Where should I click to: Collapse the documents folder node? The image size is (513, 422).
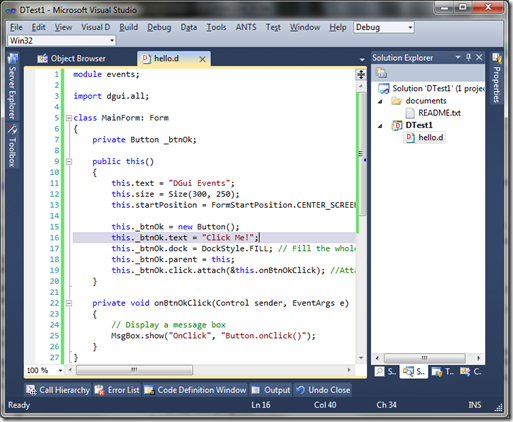click(380, 101)
